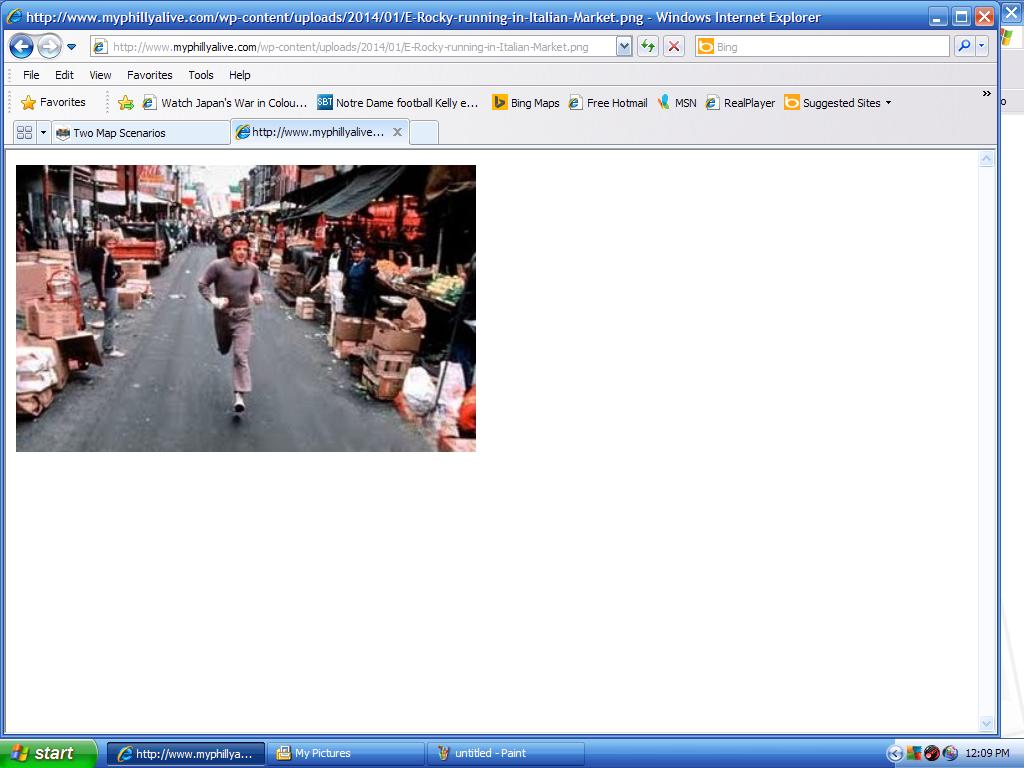Open the Favorites center star button
This screenshot has height=768, width=1024.
(53, 103)
